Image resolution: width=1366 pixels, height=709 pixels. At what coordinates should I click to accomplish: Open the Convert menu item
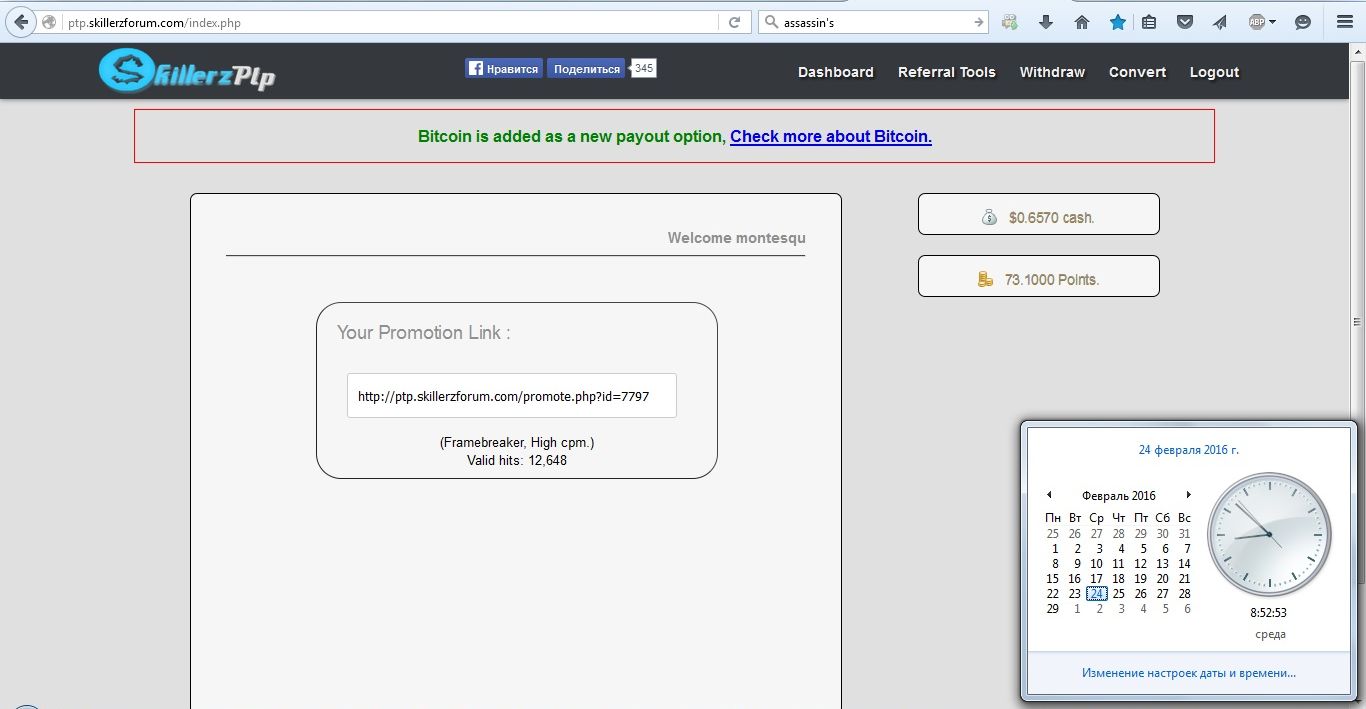click(1138, 72)
